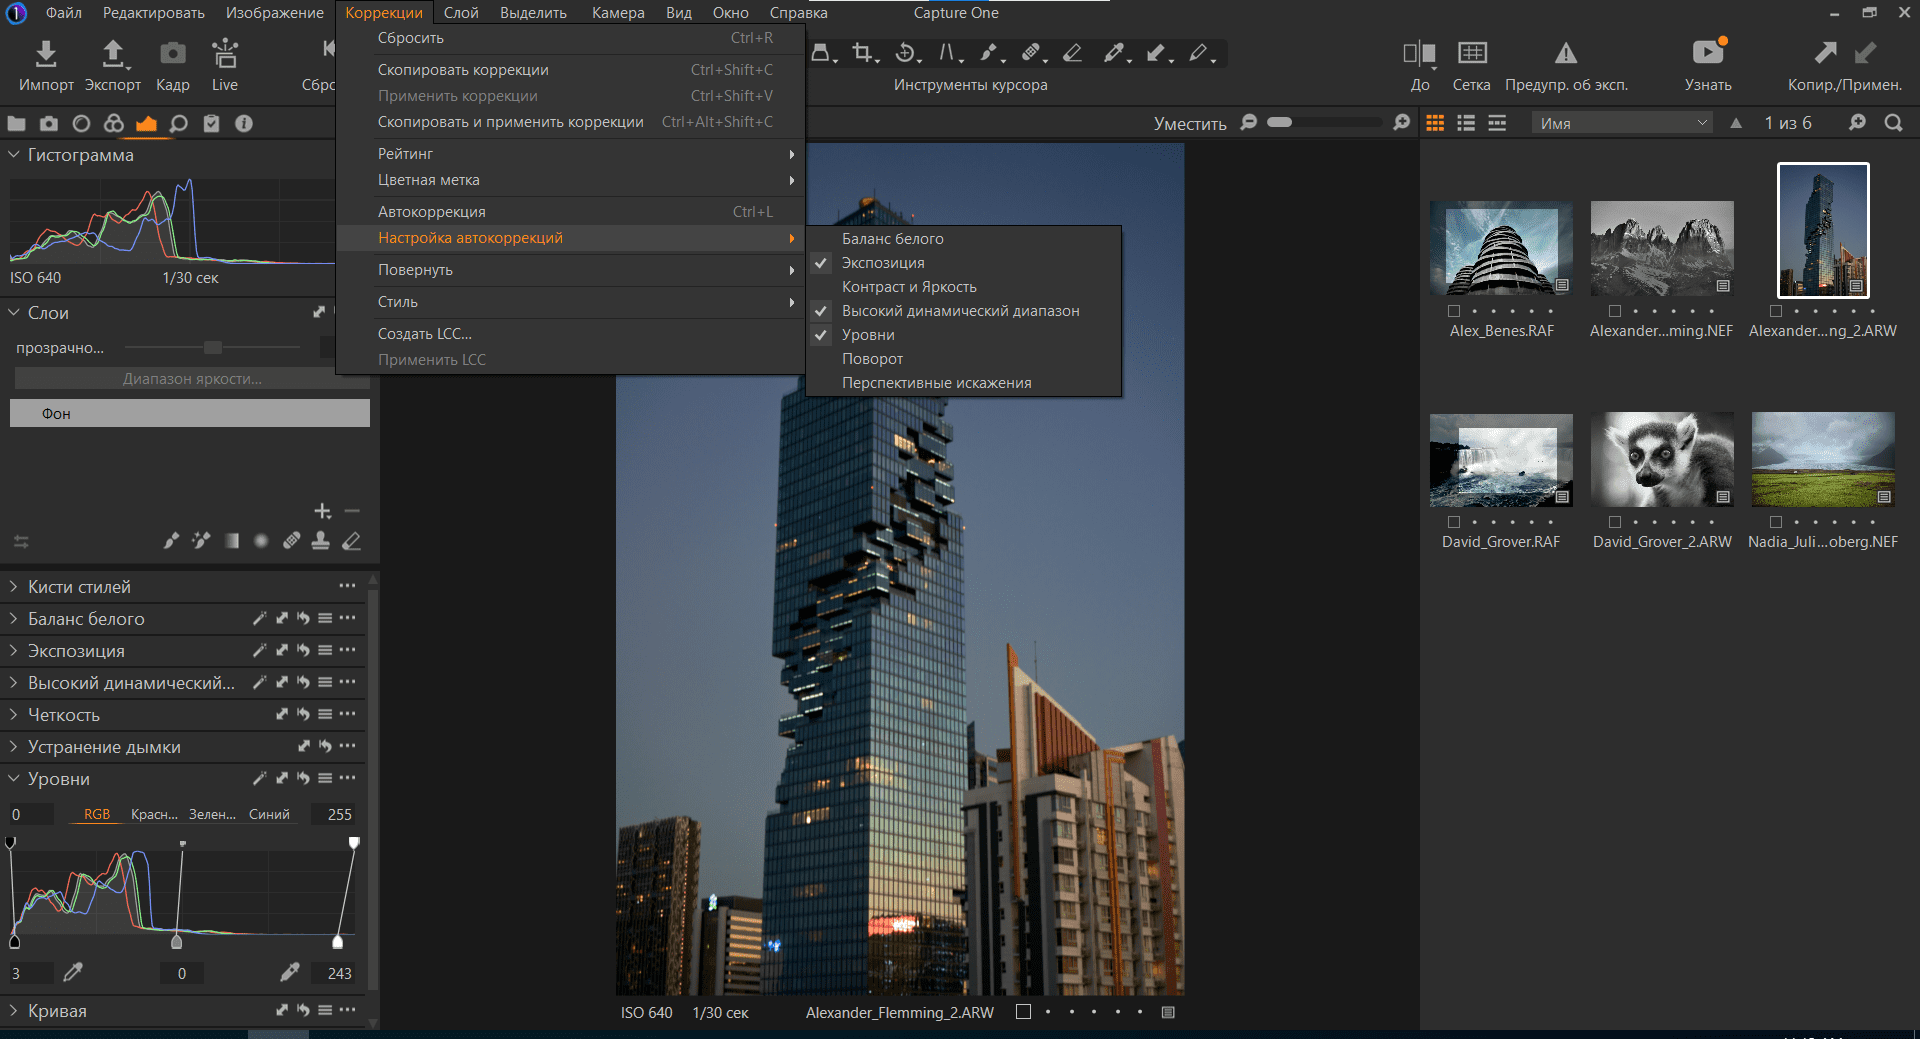
Task: Expand the Exposure tool panel
Action: 76,651
